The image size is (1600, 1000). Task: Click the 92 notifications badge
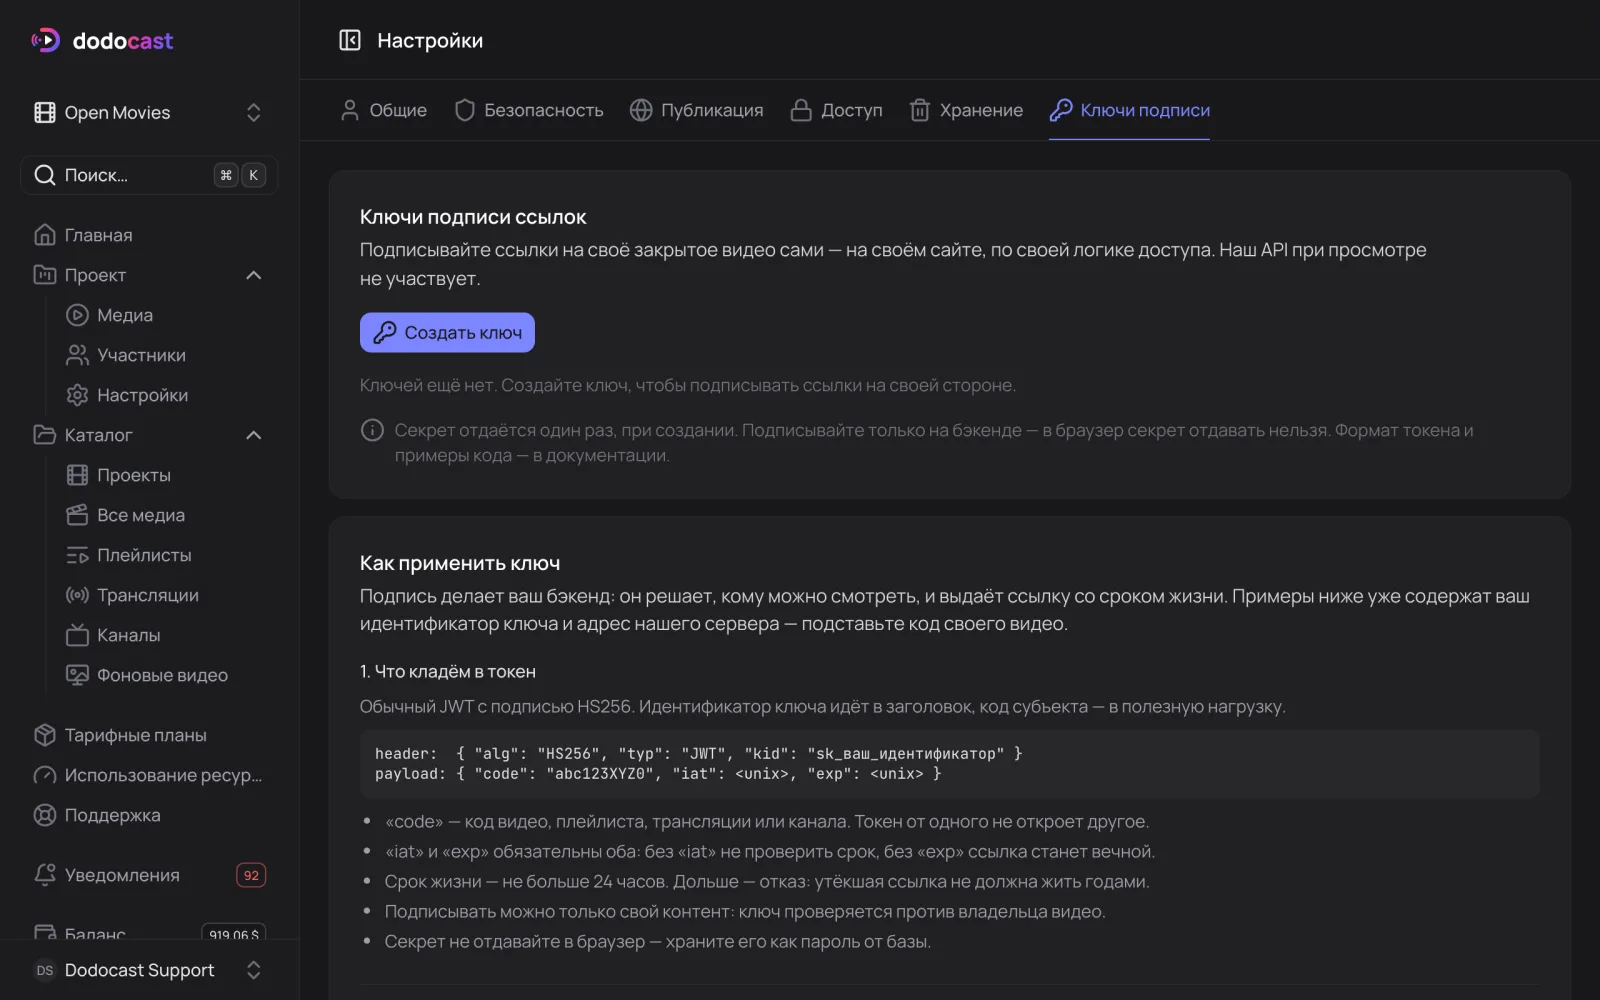(x=251, y=875)
